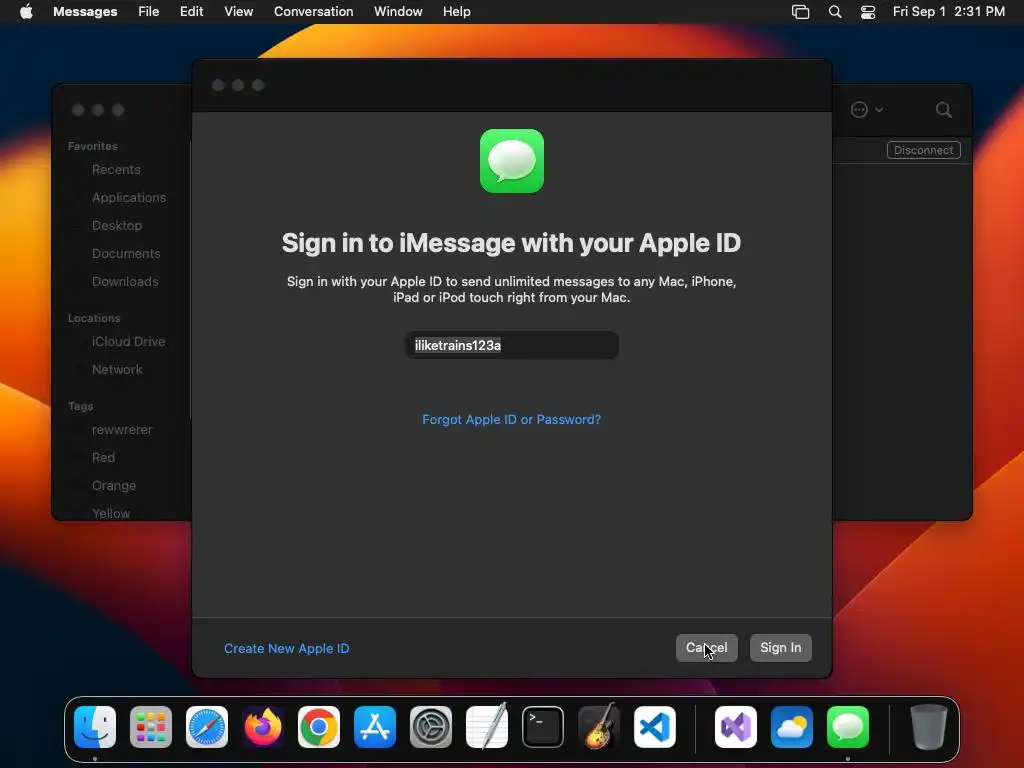
Task: Click the Apple ID input field
Action: (511, 345)
